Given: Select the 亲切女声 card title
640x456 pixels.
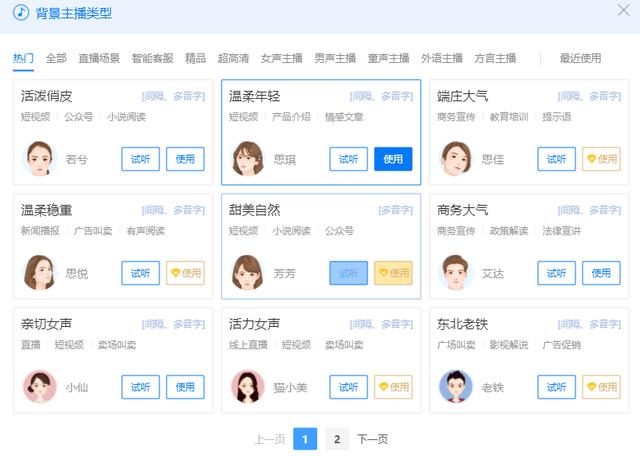Looking at the screenshot, I should coord(47,324).
